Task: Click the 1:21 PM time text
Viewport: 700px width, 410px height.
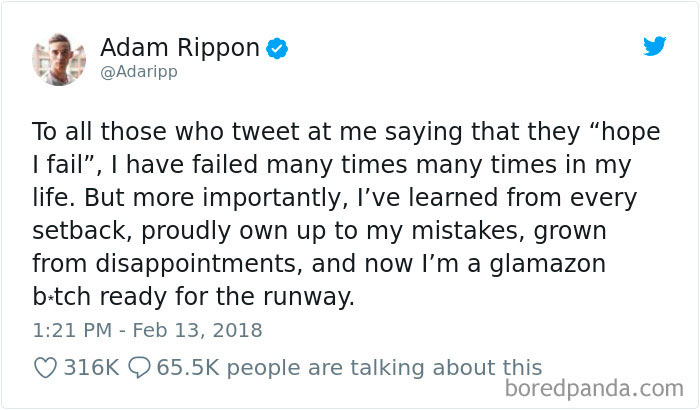Action: pyautogui.click(x=72, y=331)
